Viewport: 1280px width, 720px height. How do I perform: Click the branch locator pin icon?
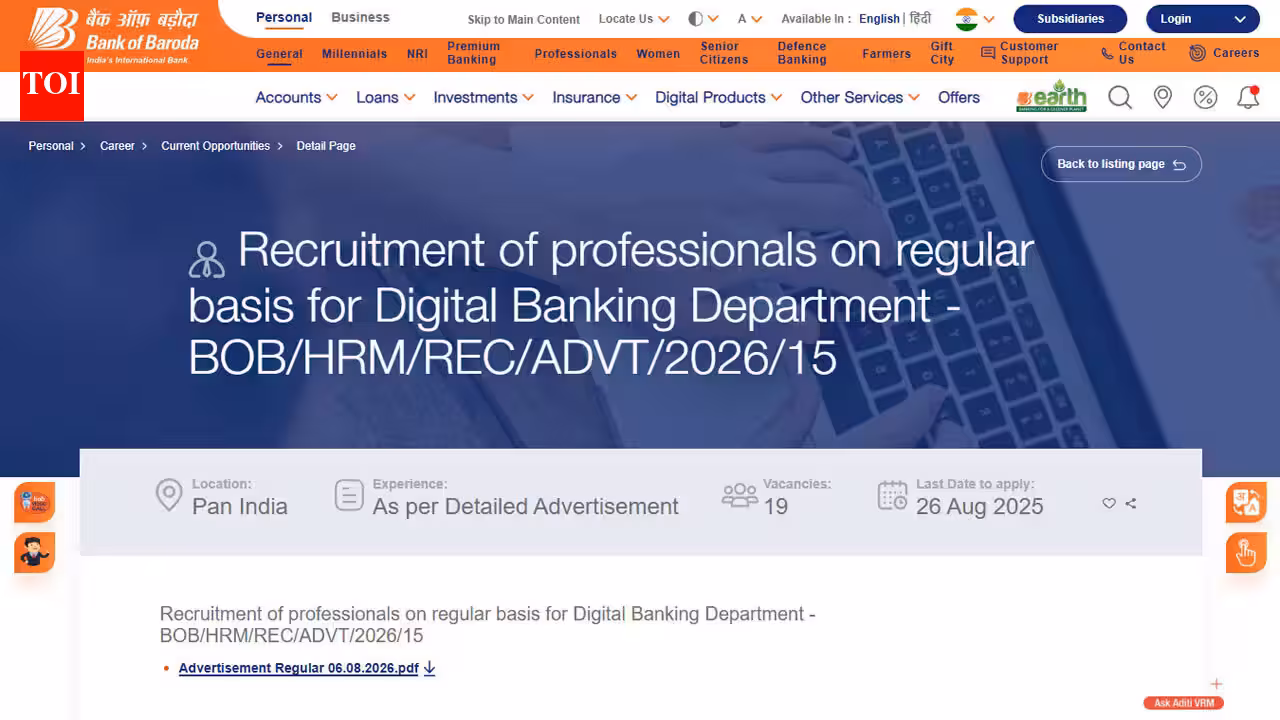(x=1162, y=97)
